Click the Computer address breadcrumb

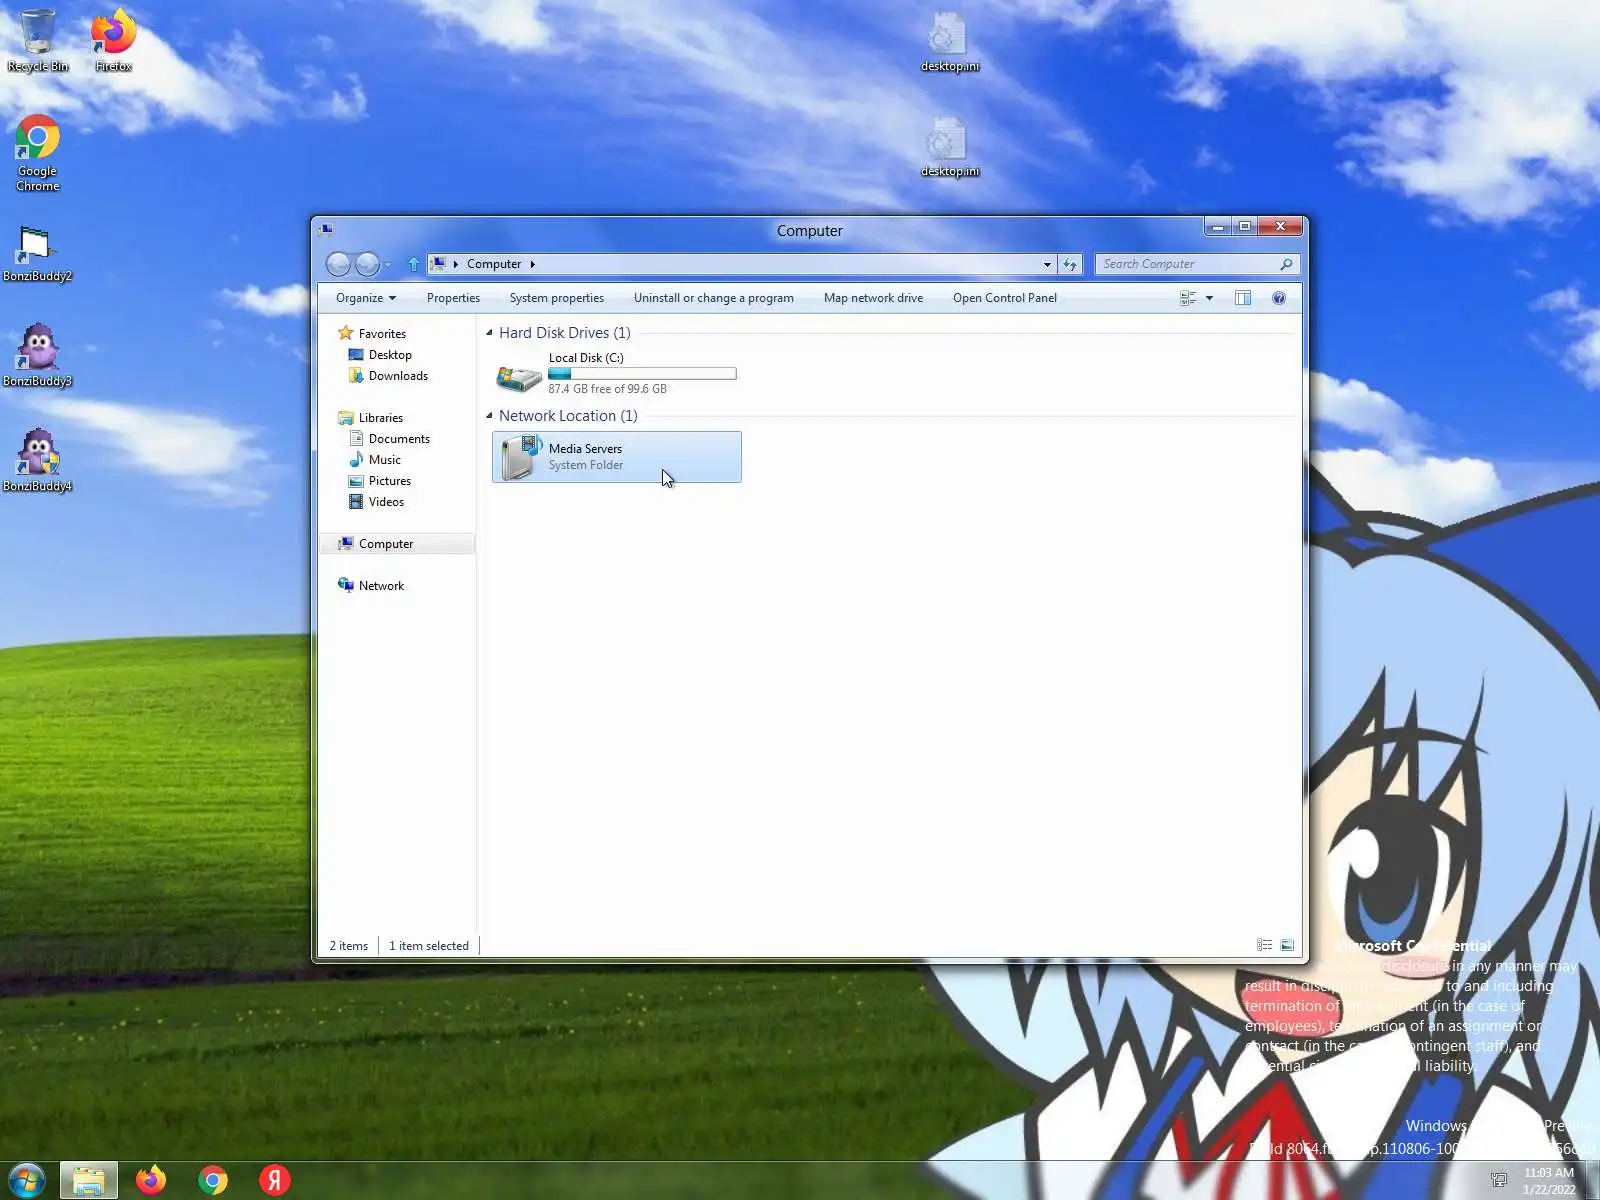(494, 264)
